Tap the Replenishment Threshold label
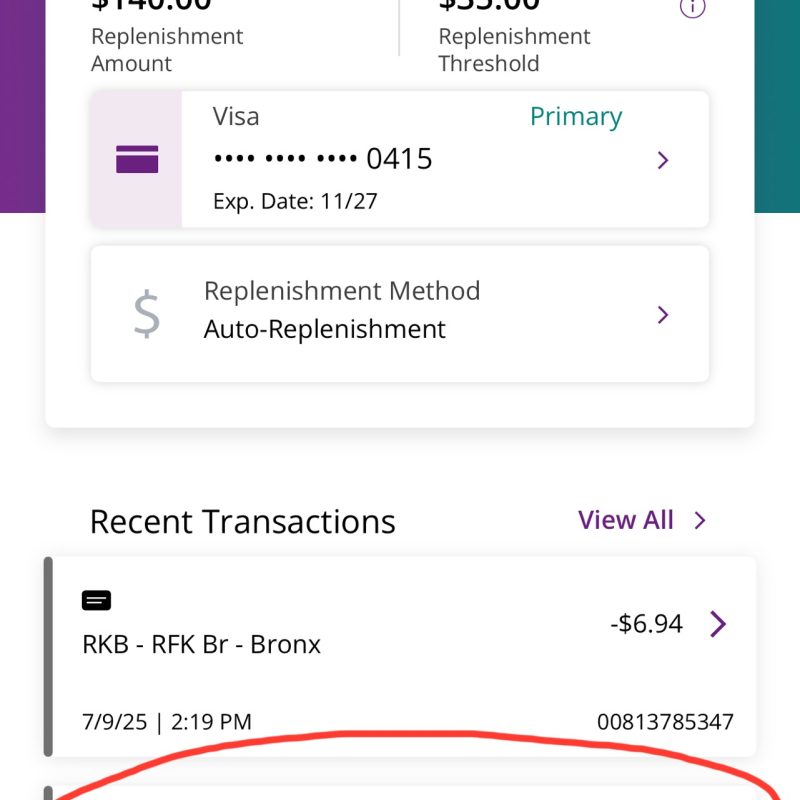800x800 pixels. 514,50
